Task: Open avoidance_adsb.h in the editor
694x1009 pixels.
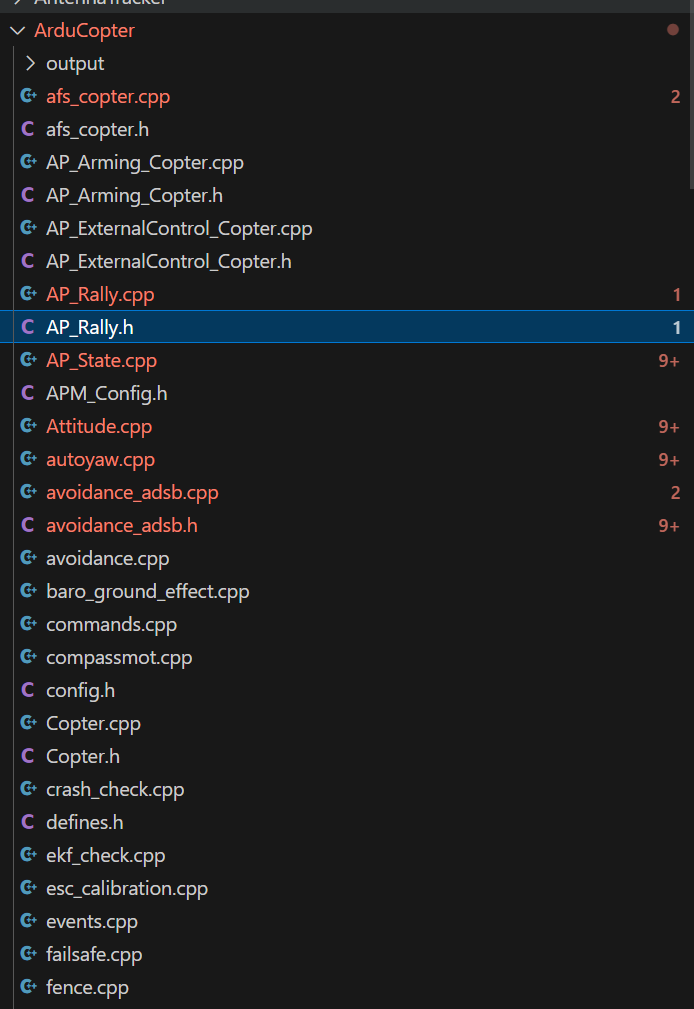Action: [120, 525]
